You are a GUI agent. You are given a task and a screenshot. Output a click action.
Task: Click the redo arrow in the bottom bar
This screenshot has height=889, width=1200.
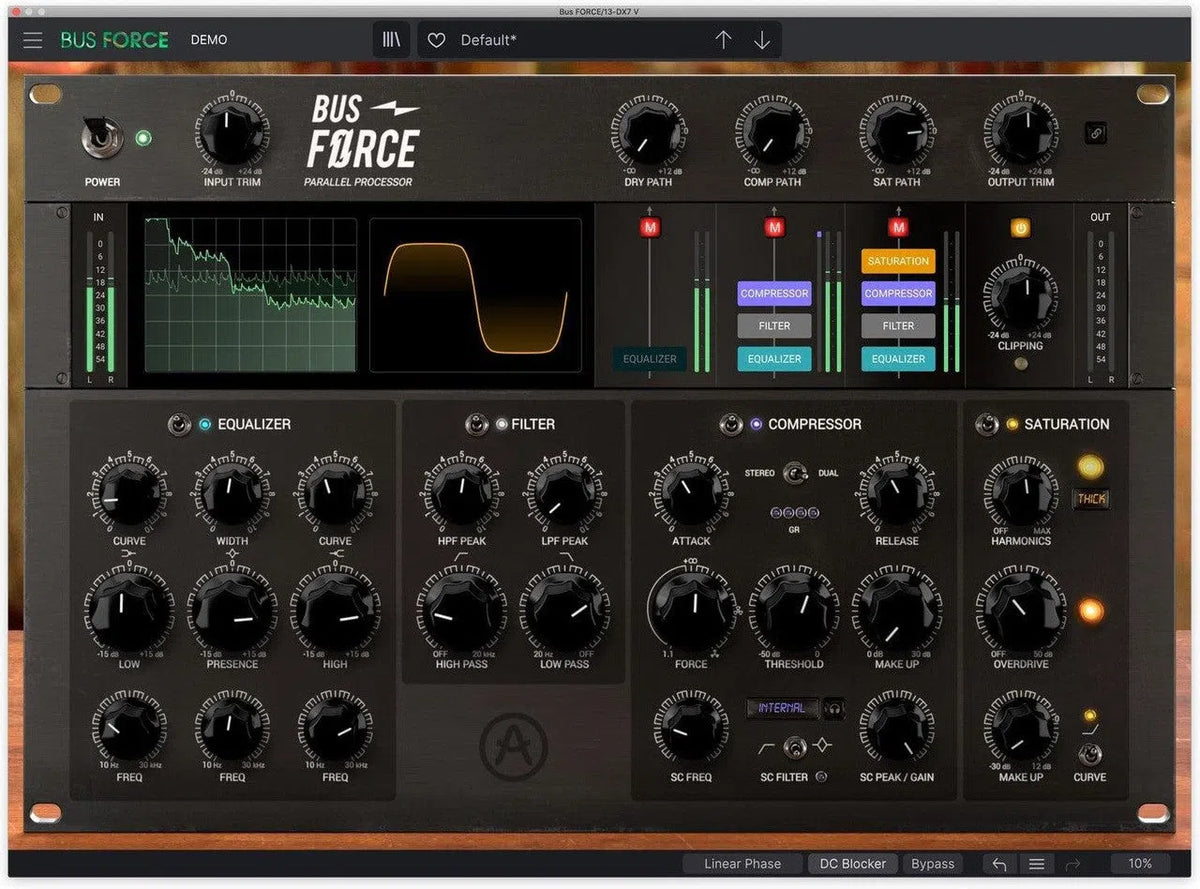tap(1074, 863)
